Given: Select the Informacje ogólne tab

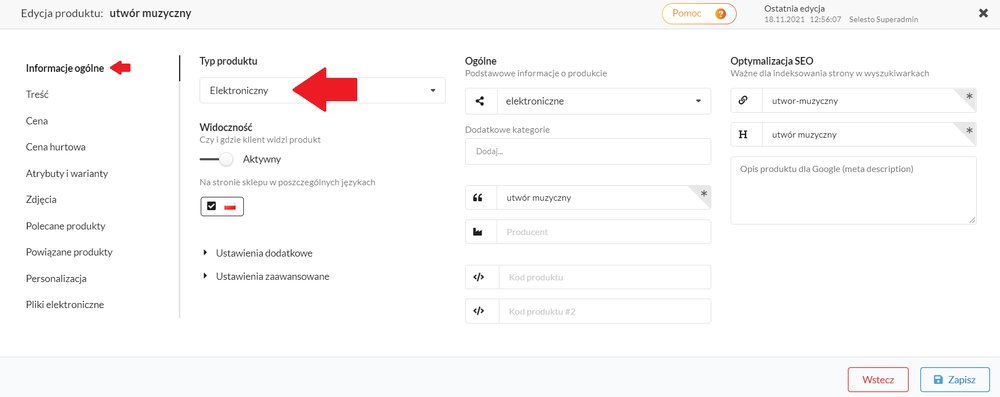Looking at the screenshot, I should pos(65,68).
